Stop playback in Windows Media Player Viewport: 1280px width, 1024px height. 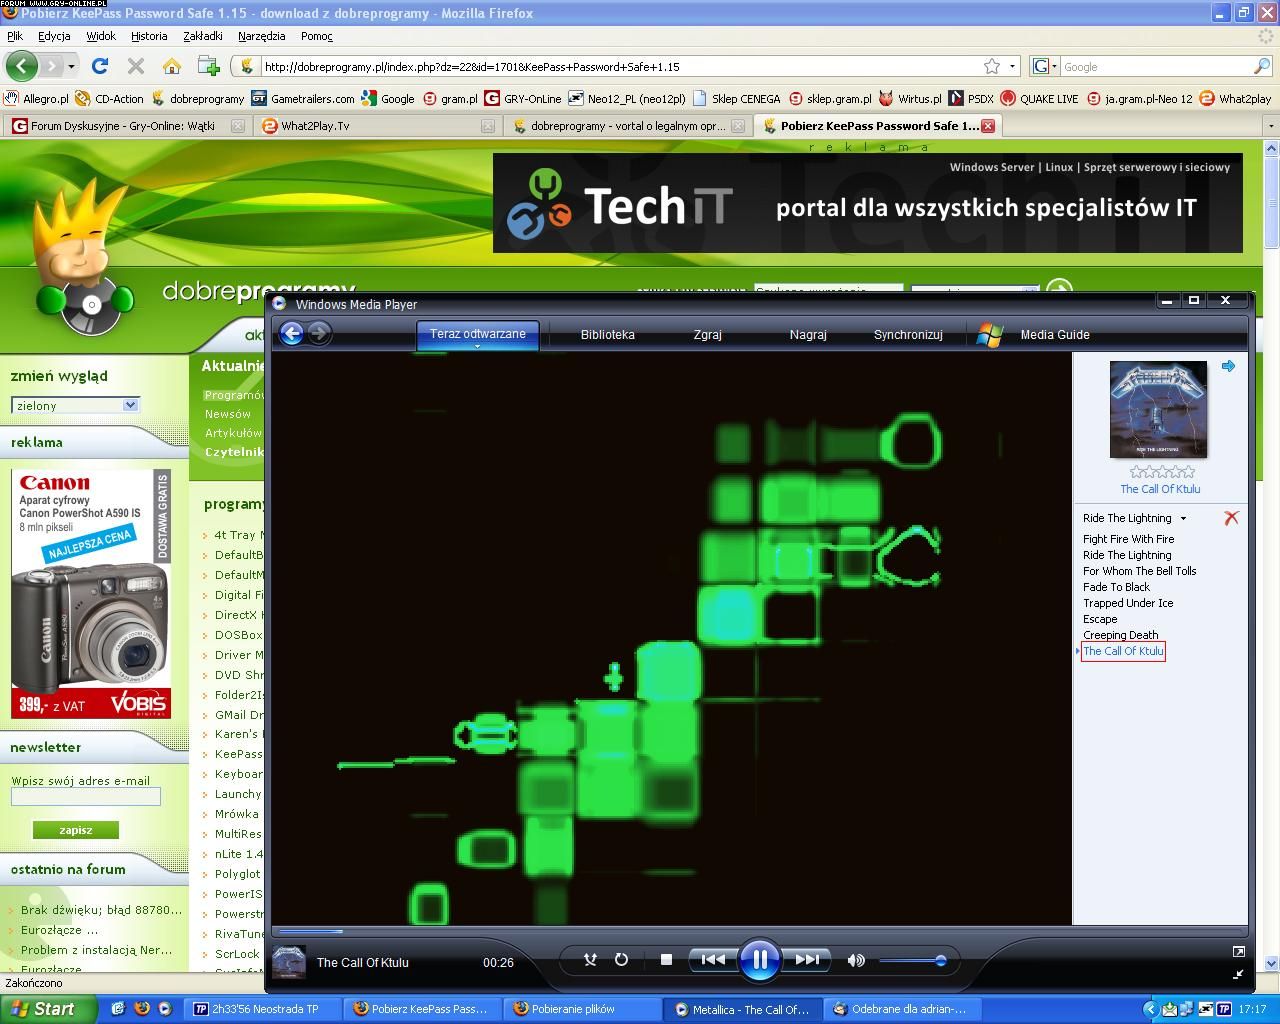(x=666, y=960)
